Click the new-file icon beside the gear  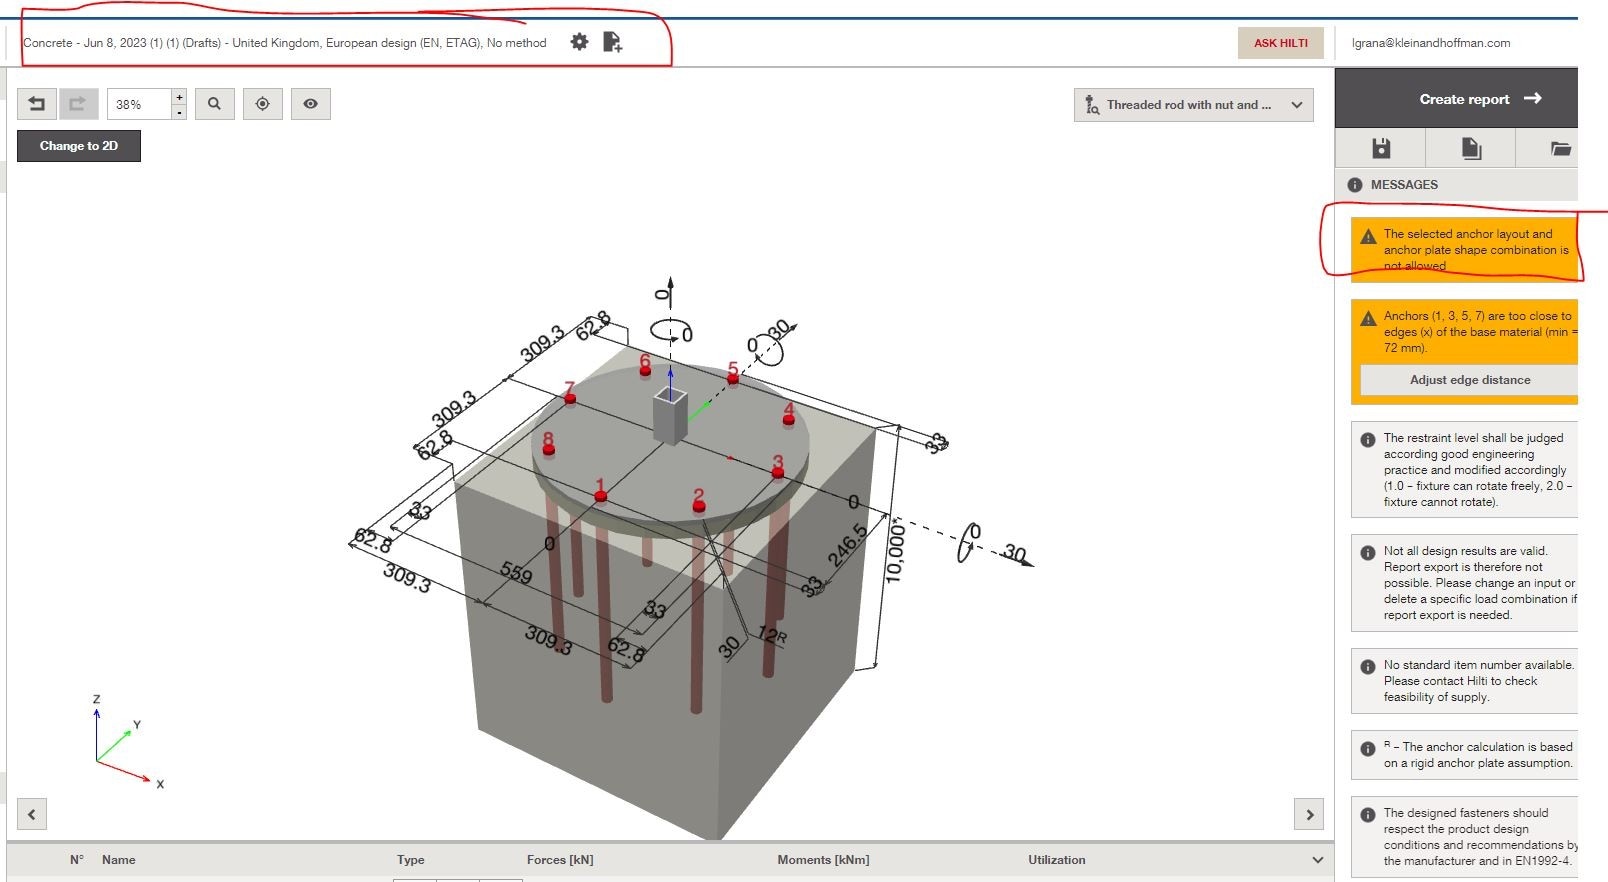pos(613,42)
